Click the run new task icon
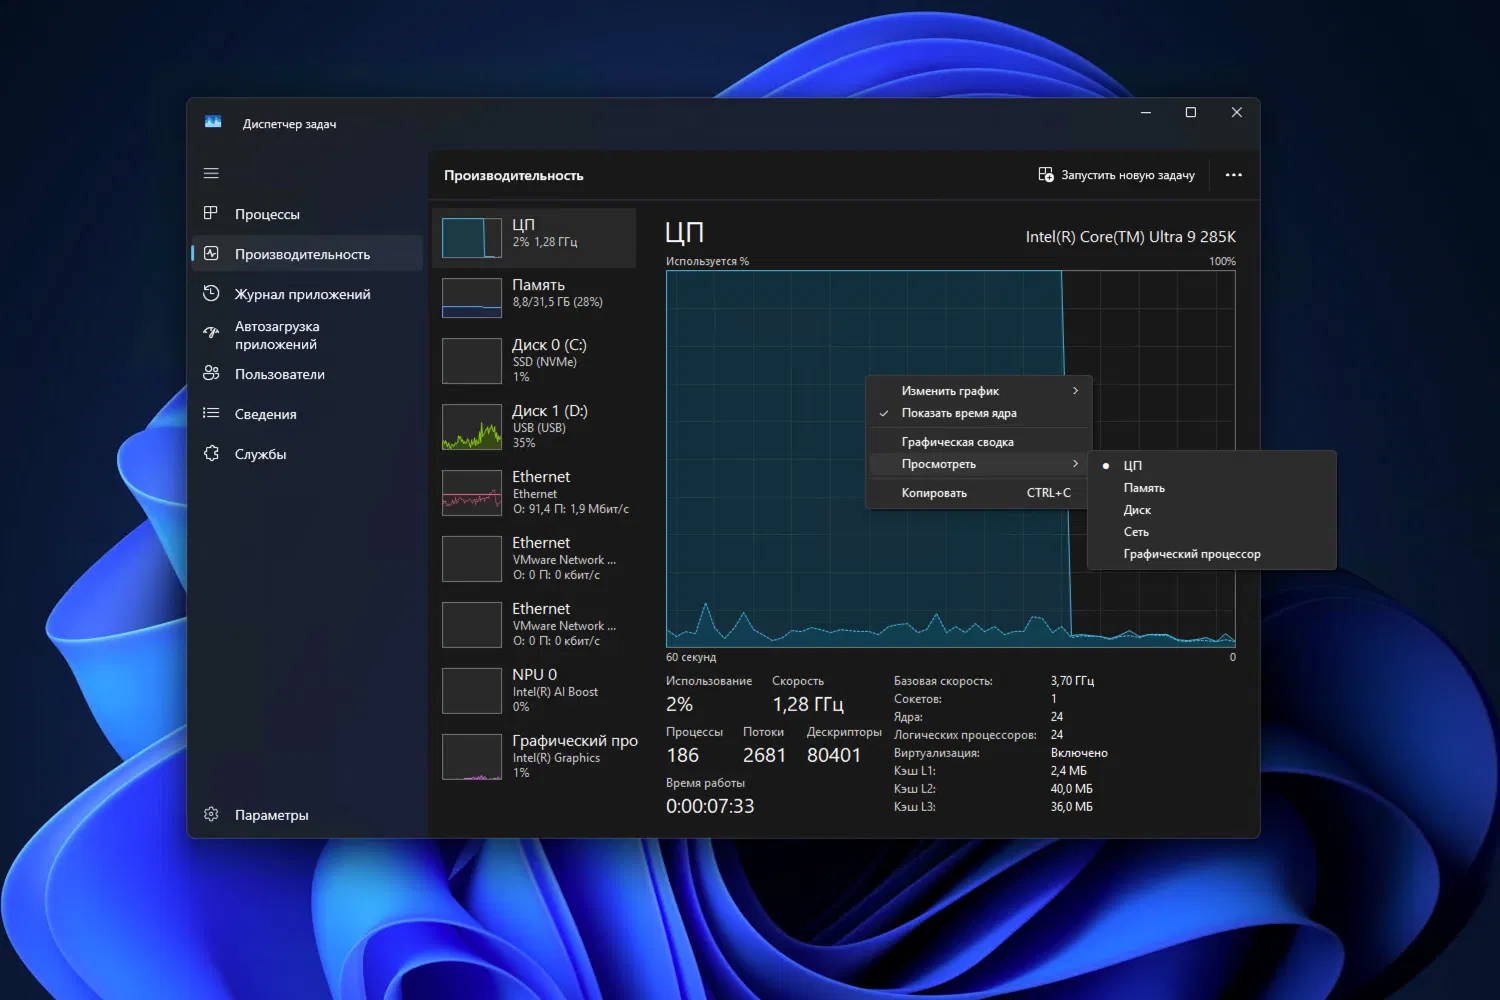This screenshot has height=1000, width=1500. (x=1046, y=175)
